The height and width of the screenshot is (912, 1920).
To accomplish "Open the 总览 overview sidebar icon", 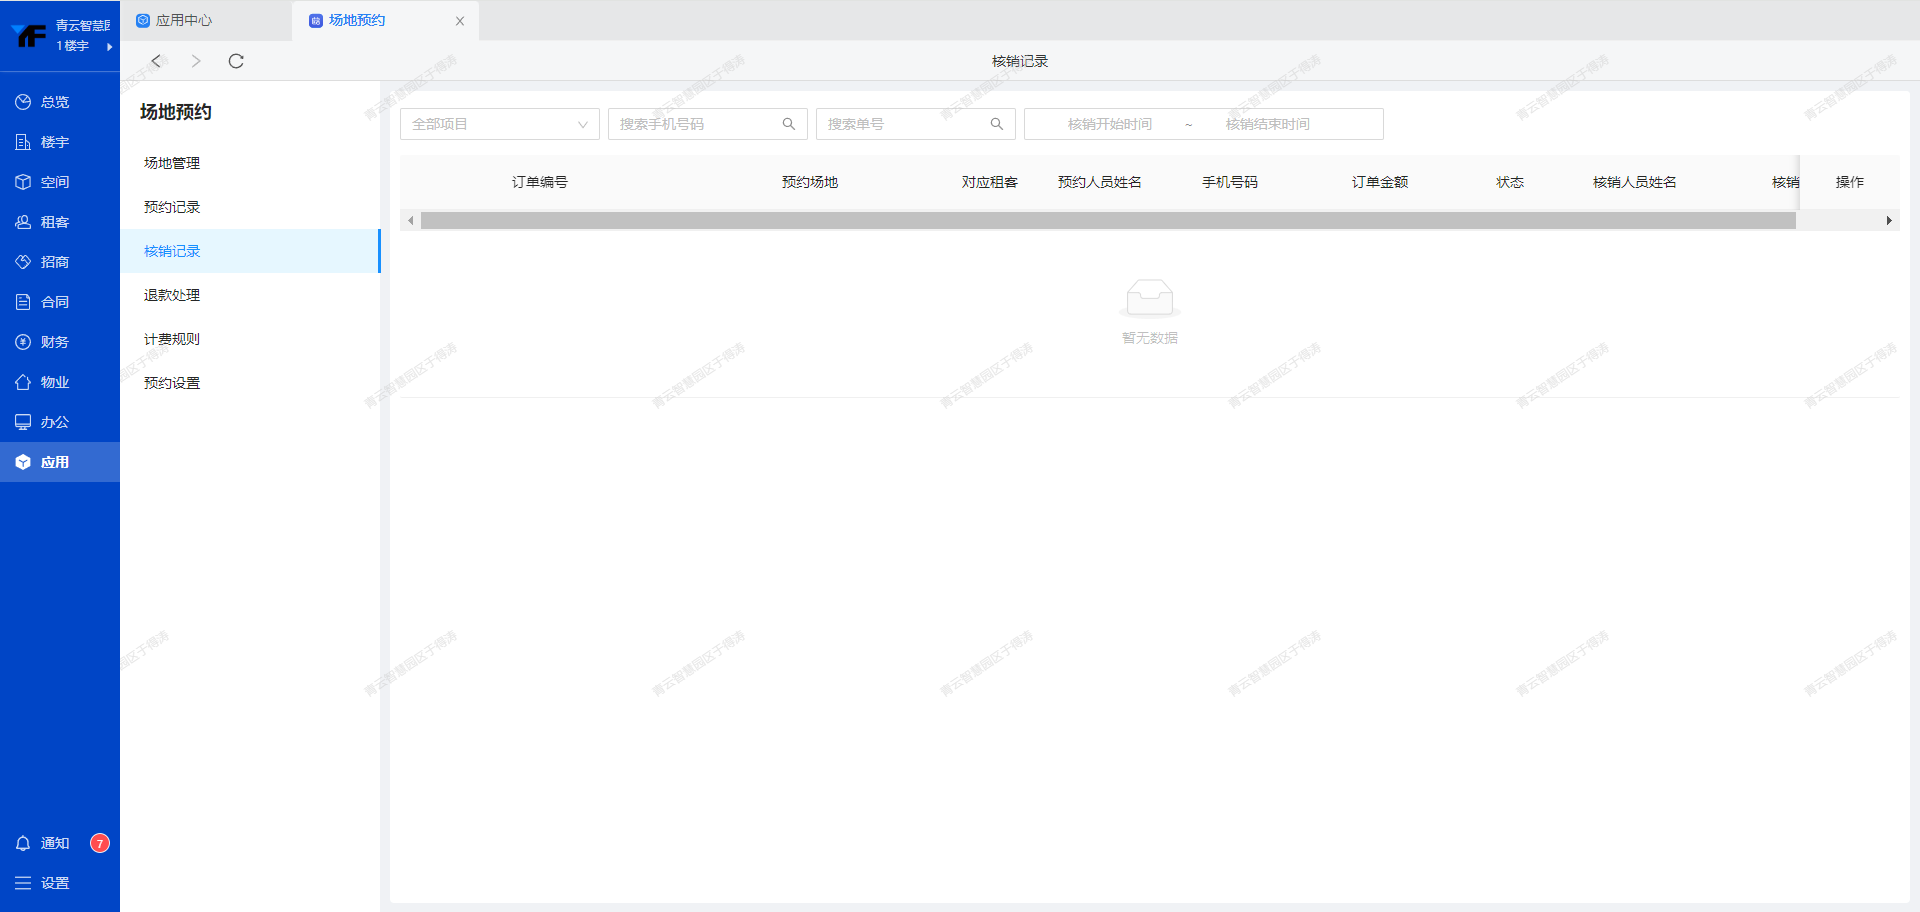I will pyautogui.click(x=23, y=102).
